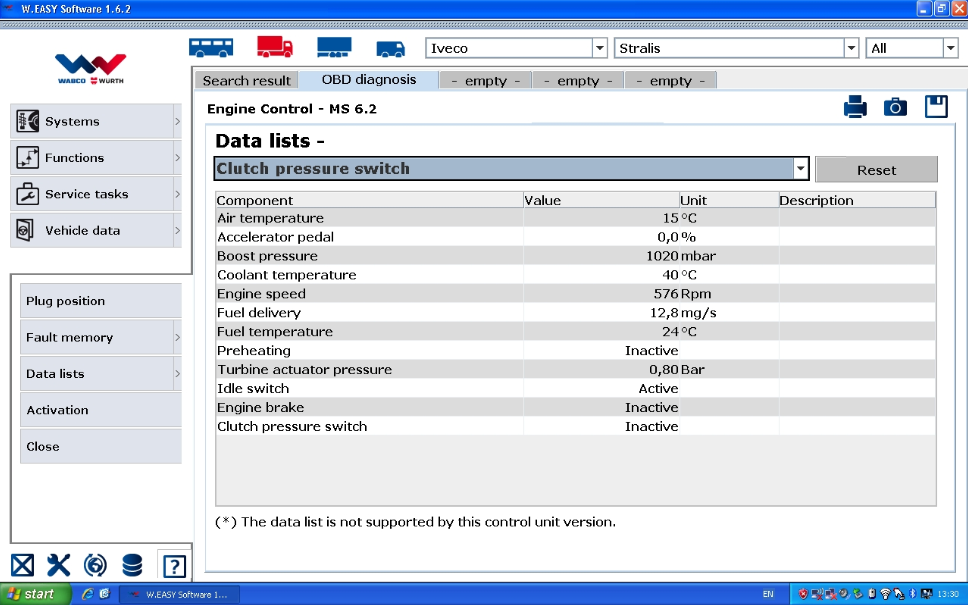Select the trailer vehicle type icon
968x605 pixels.
coord(334,48)
